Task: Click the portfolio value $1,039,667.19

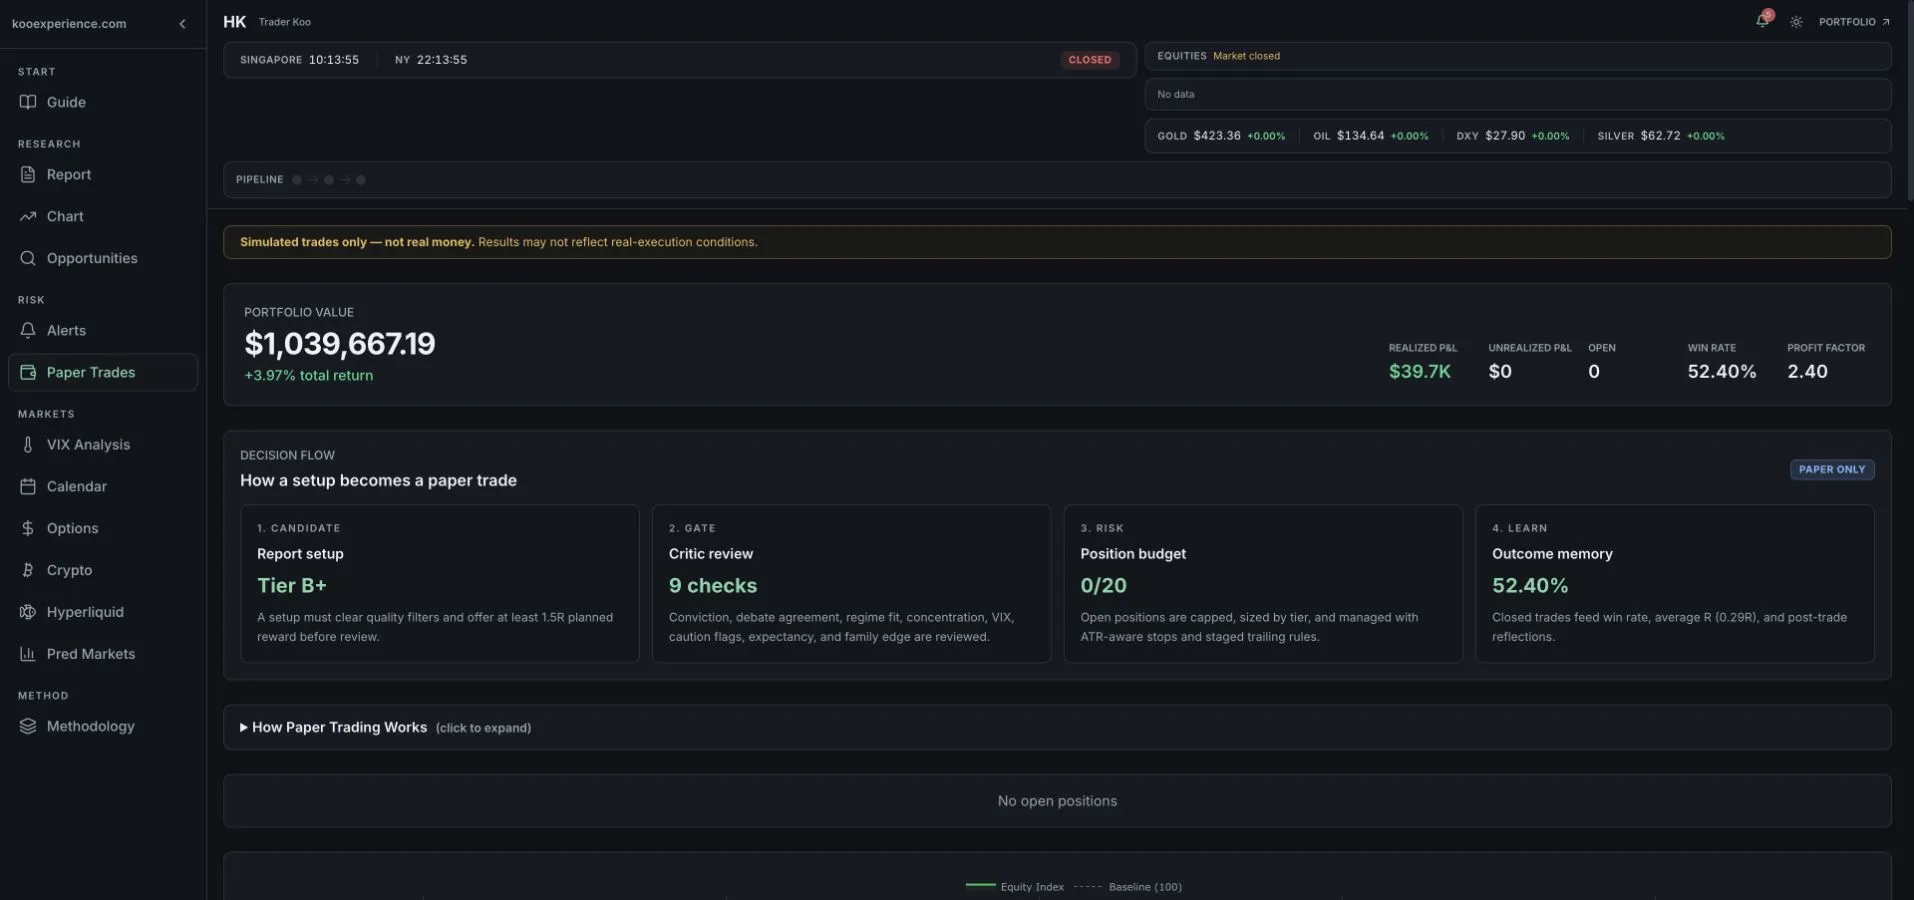Action: (x=340, y=344)
